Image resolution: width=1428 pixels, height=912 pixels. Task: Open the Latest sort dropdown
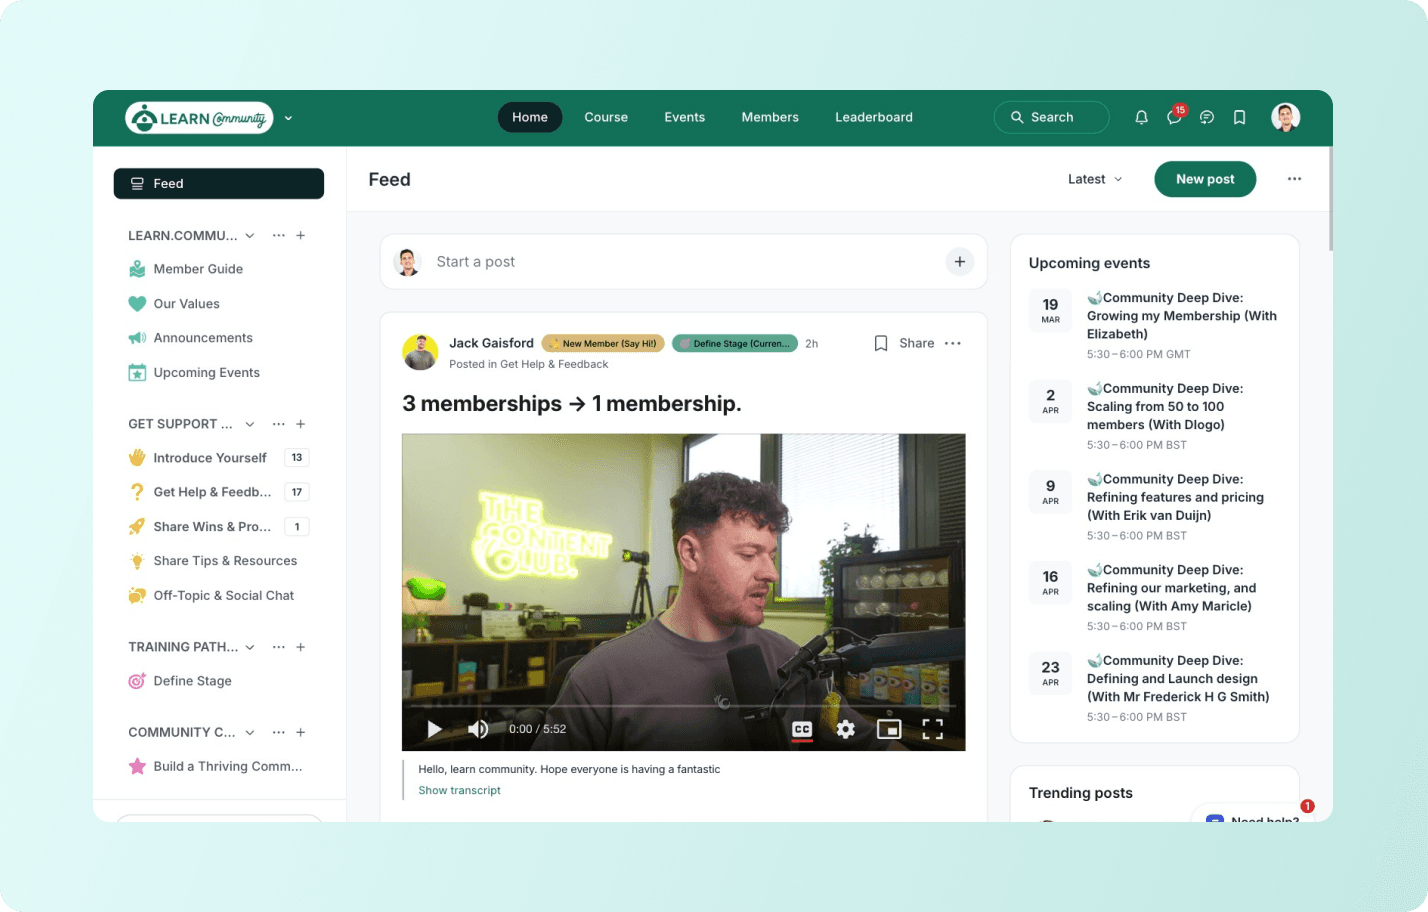click(x=1094, y=179)
